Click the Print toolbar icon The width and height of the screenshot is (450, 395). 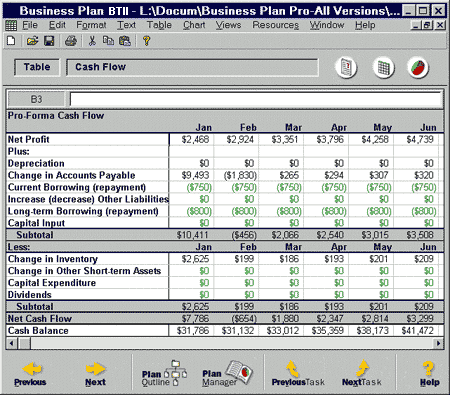71,41
